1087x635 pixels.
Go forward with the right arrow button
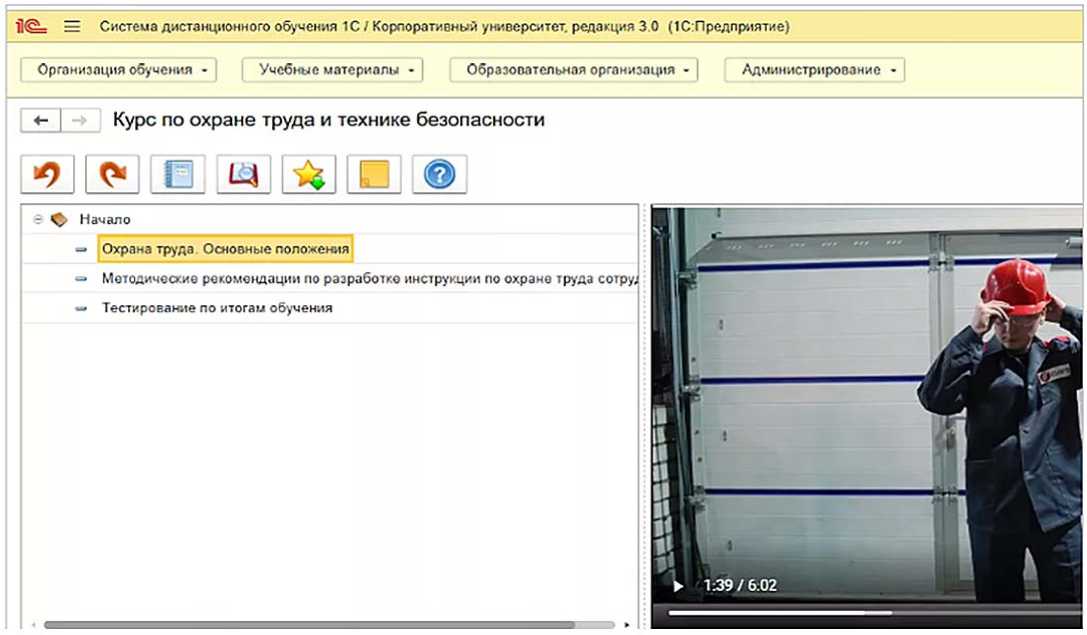point(80,121)
